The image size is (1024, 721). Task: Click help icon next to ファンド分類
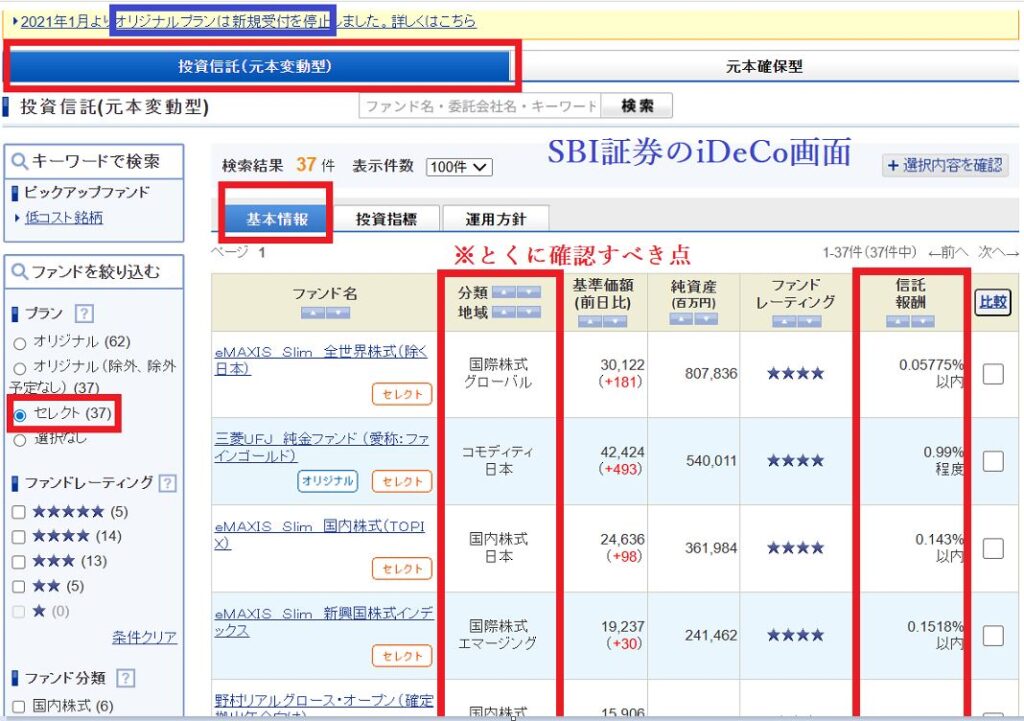125,678
